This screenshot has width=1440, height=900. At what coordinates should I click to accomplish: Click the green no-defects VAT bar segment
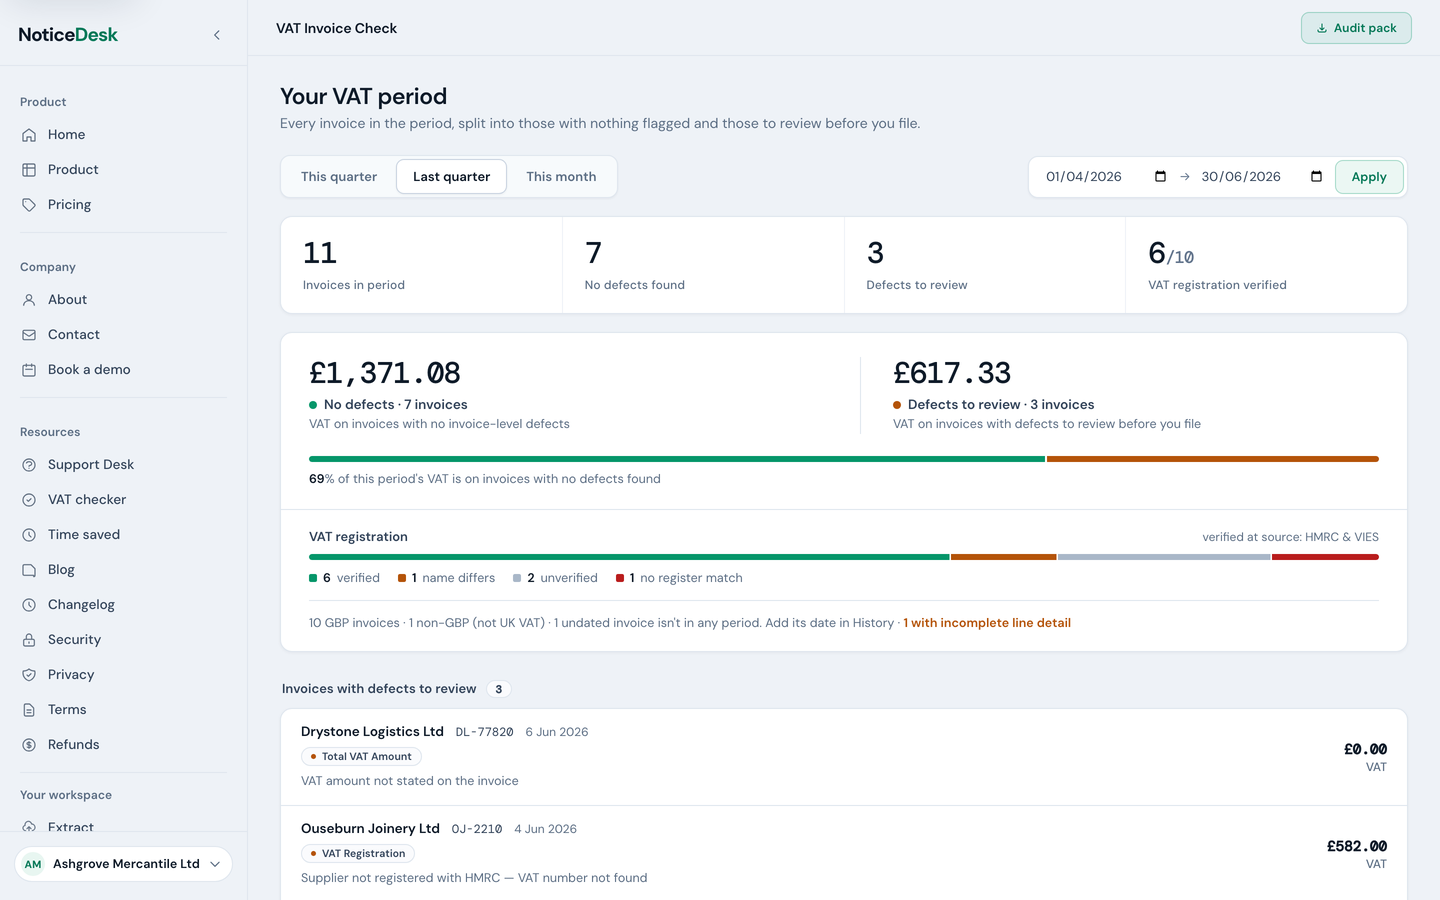tap(677, 459)
